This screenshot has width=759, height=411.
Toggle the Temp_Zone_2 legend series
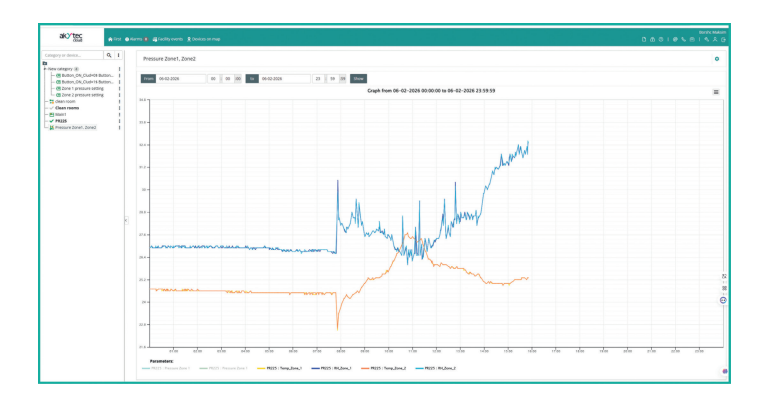pos(383,368)
